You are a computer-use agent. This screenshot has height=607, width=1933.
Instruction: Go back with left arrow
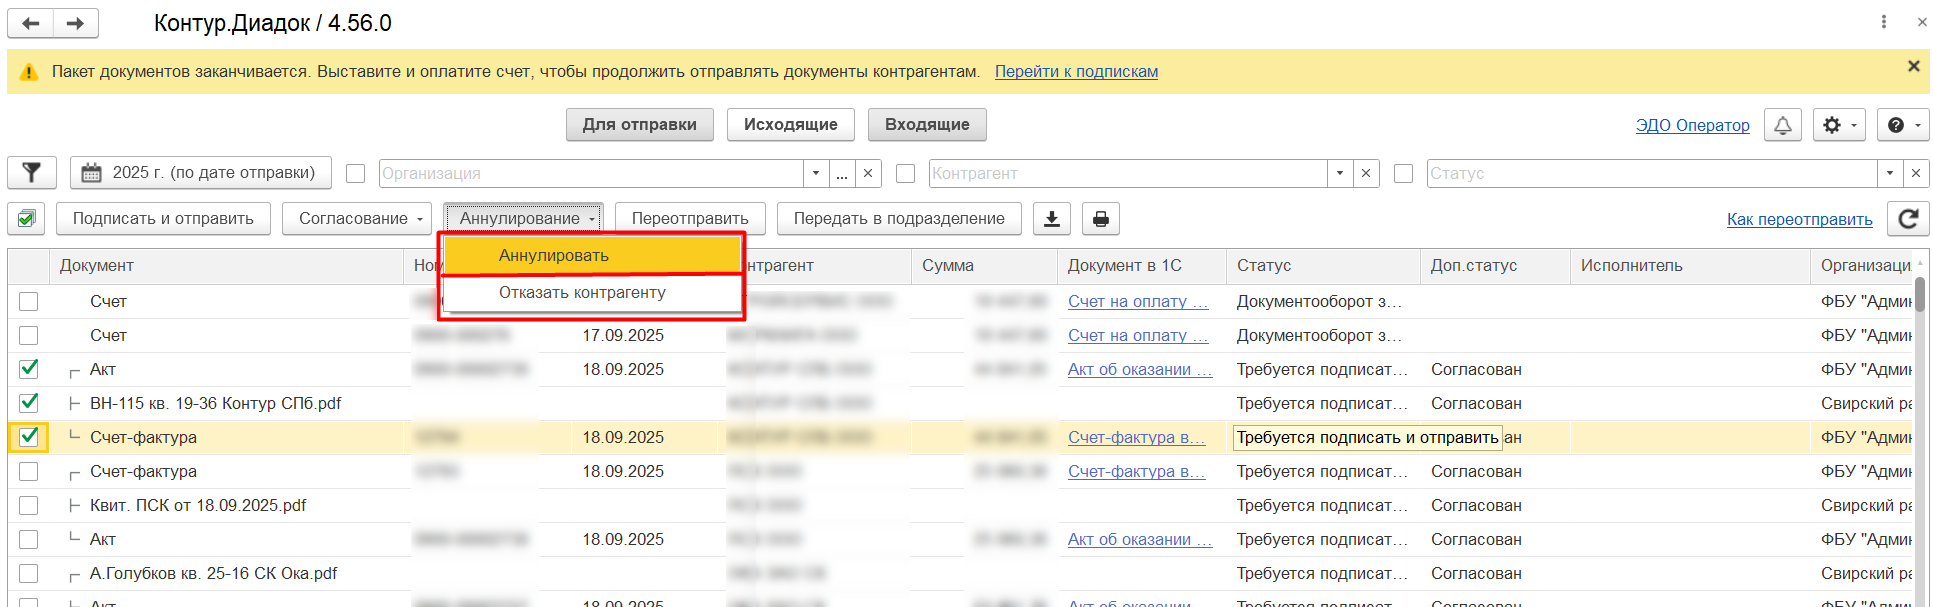click(x=31, y=23)
